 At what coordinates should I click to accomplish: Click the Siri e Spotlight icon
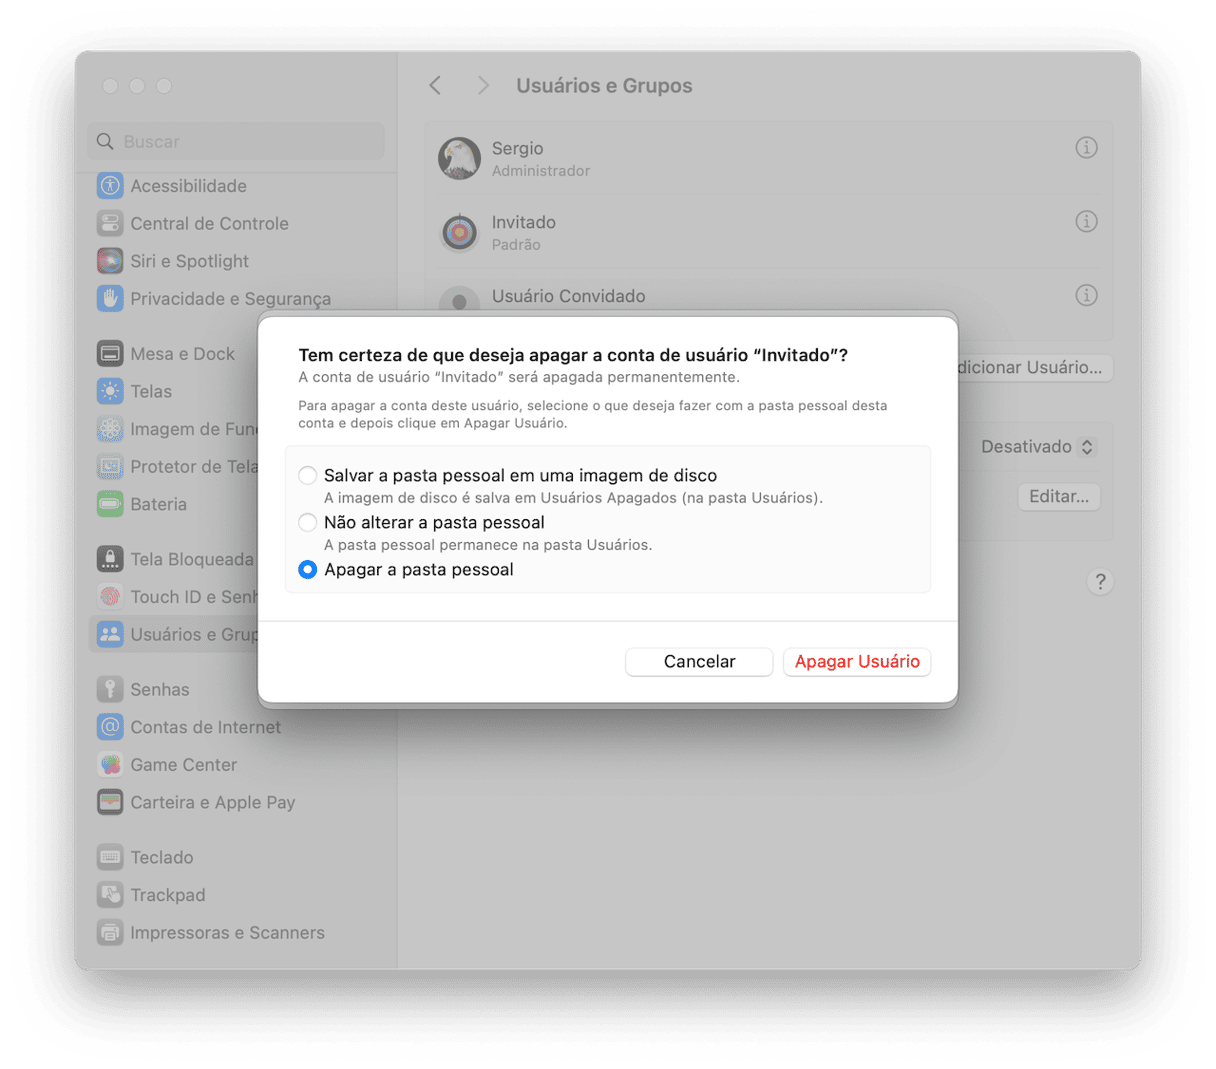tap(110, 261)
